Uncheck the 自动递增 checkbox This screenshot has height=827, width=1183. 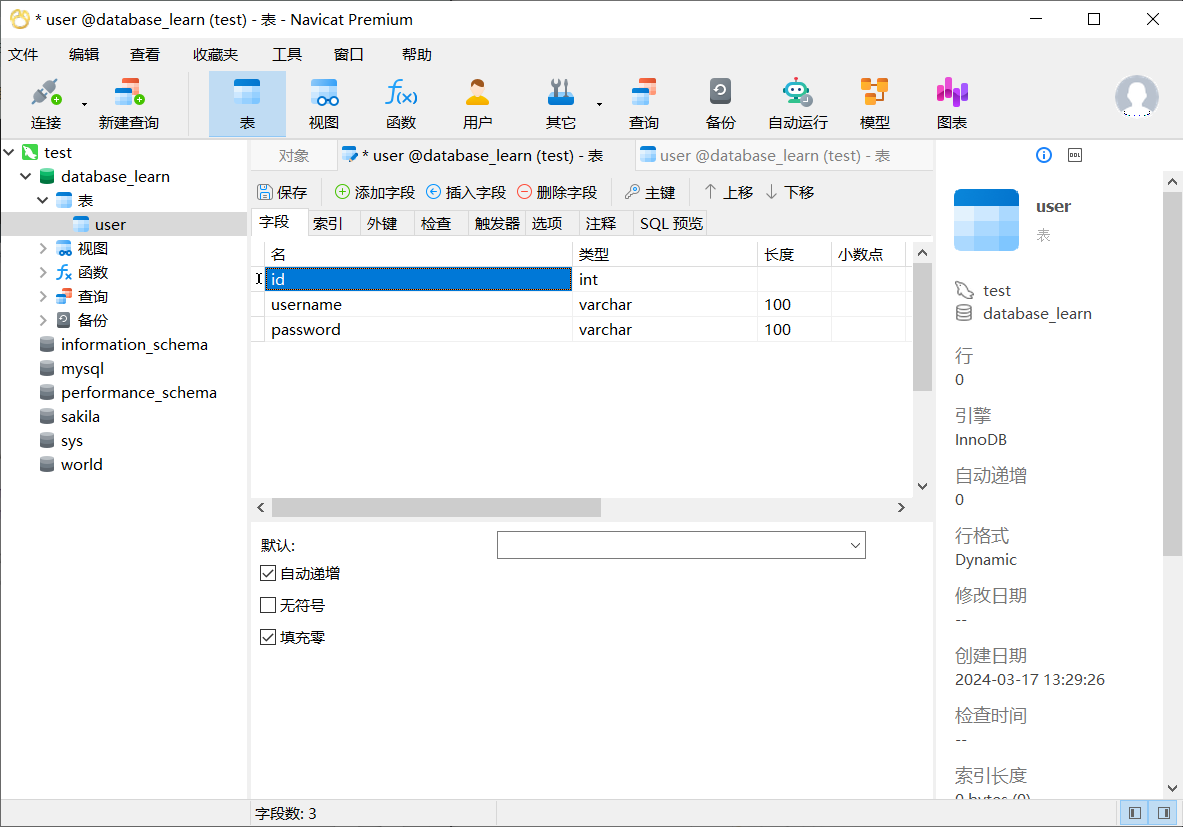click(x=268, y=574)
